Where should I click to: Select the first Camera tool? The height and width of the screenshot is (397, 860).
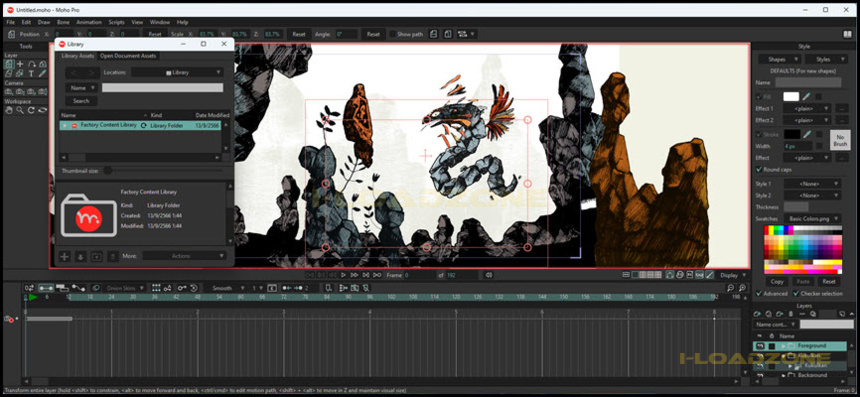tap(9, 92)
